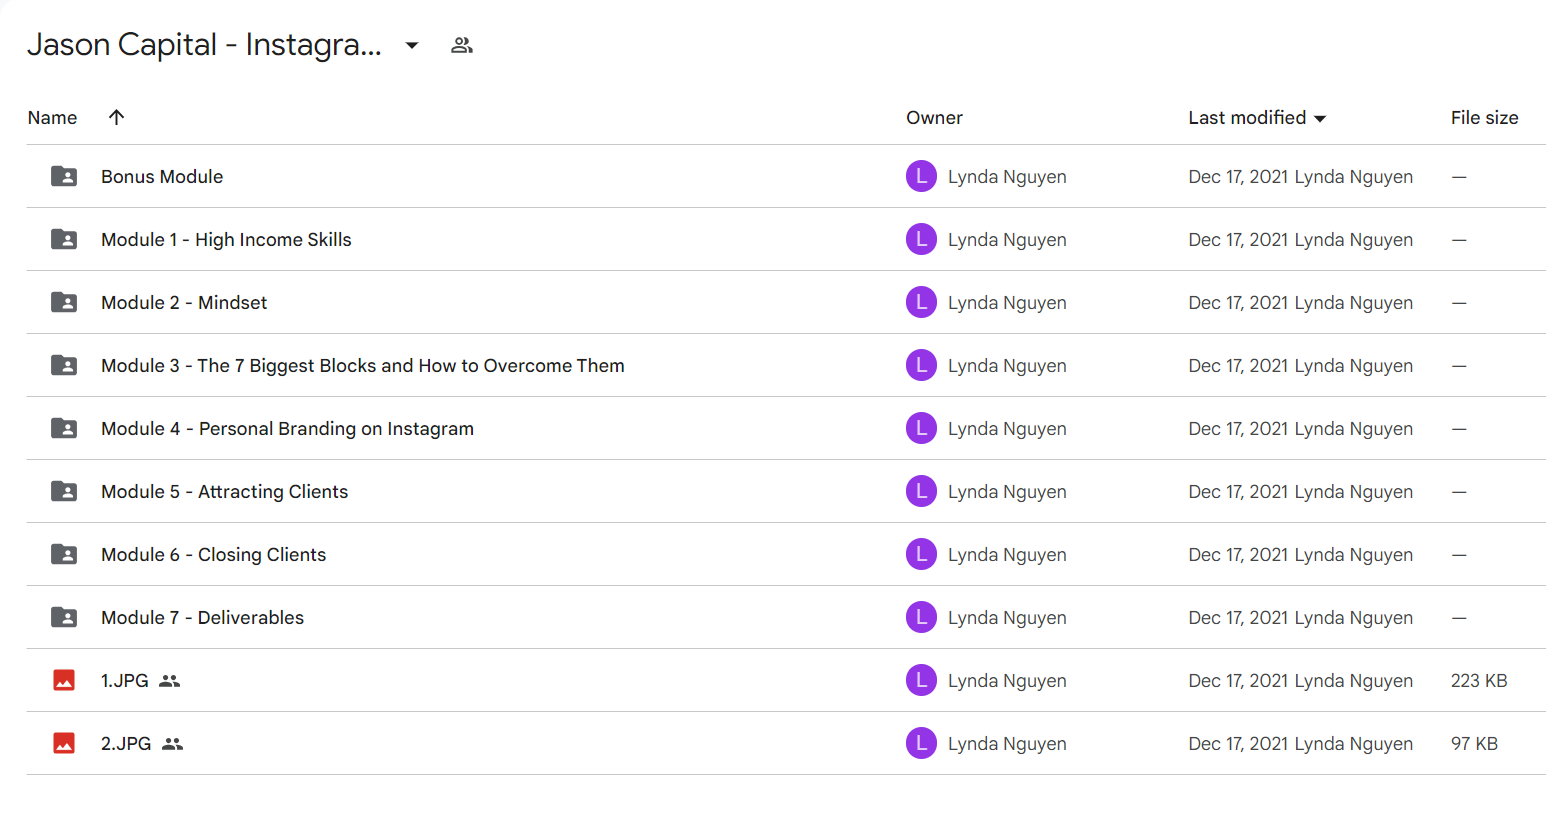
Task: Click the Module 1 folder icon
Action: point(64,239)
